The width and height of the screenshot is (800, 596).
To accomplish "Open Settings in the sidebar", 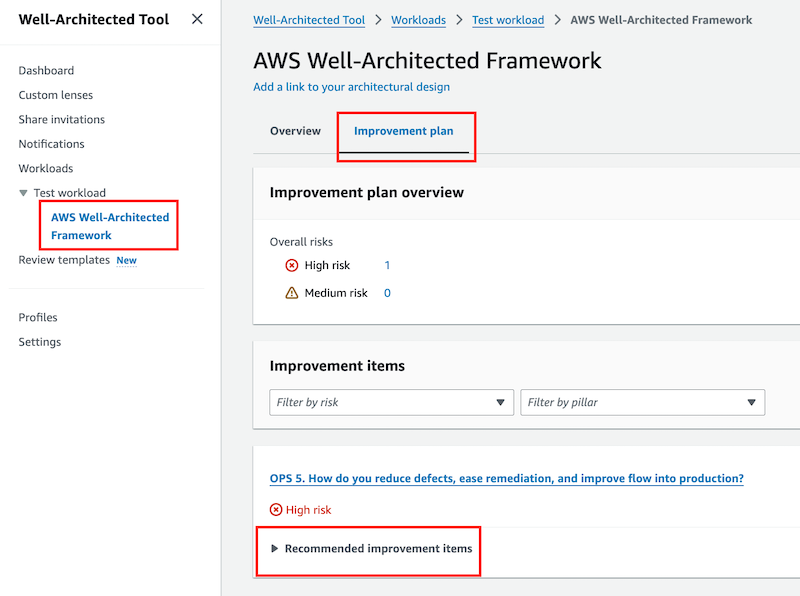I will click(40, 342).
